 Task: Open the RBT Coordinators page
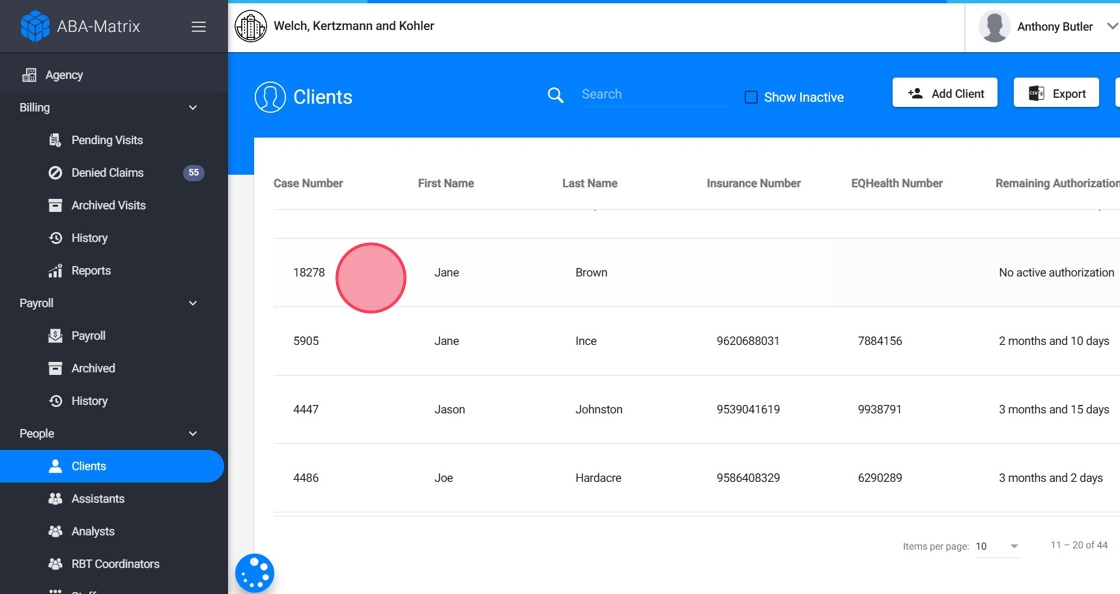pyautogui.click(x=115, y=564)
